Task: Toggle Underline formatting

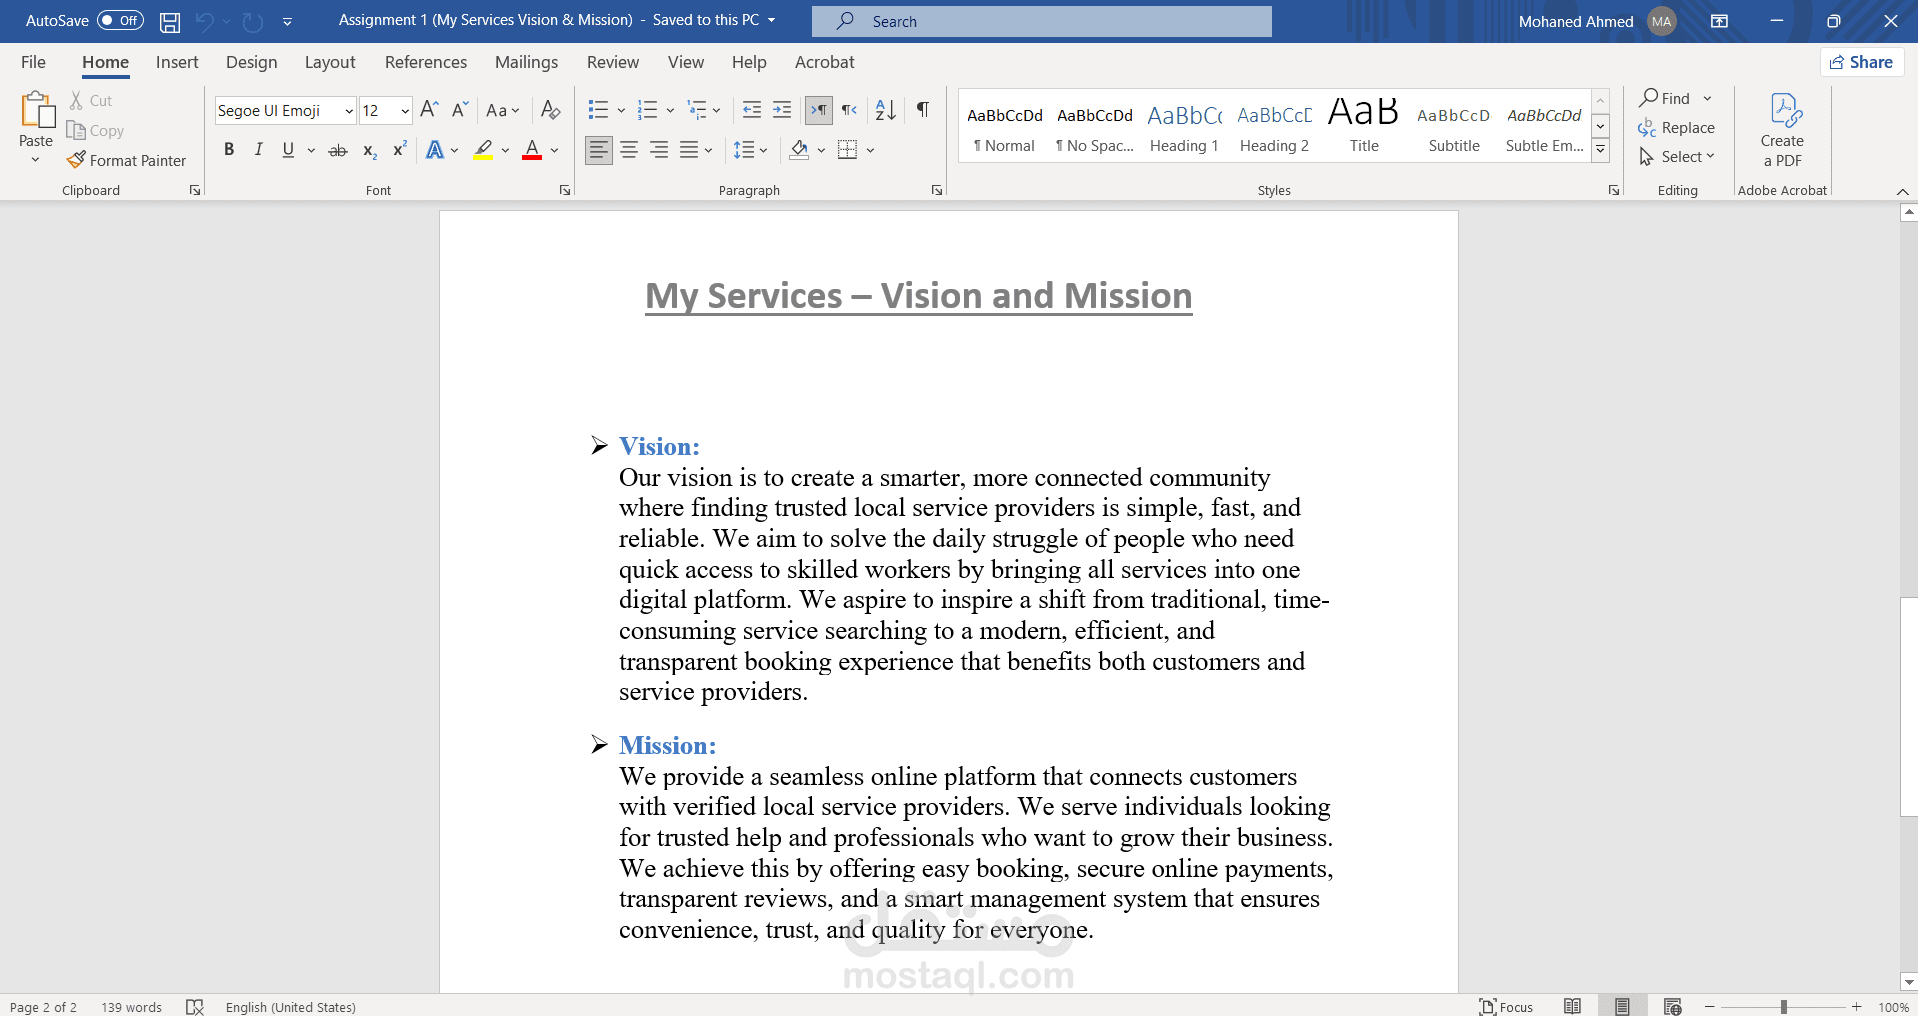Action: pyautogui.click(x=288, y=150)
